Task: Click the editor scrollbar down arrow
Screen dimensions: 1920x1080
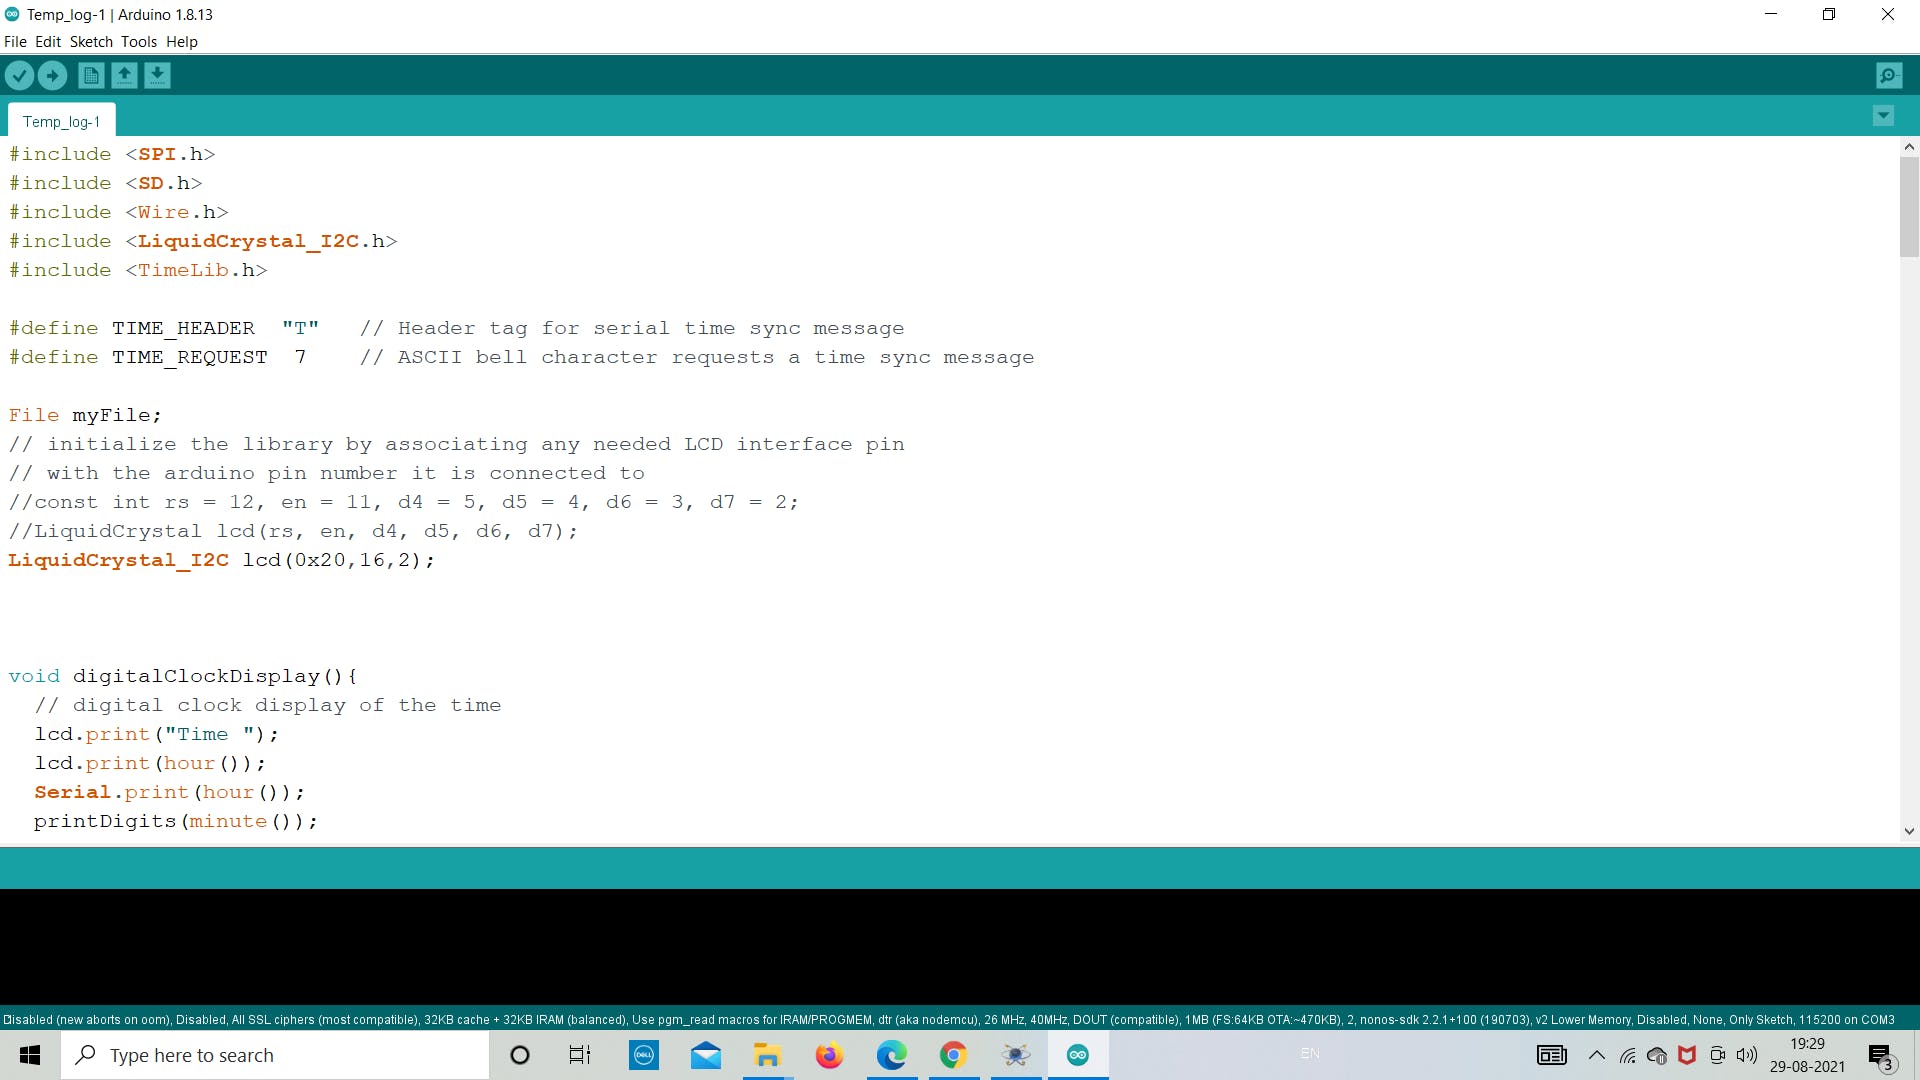Action: click(1909, 831)
